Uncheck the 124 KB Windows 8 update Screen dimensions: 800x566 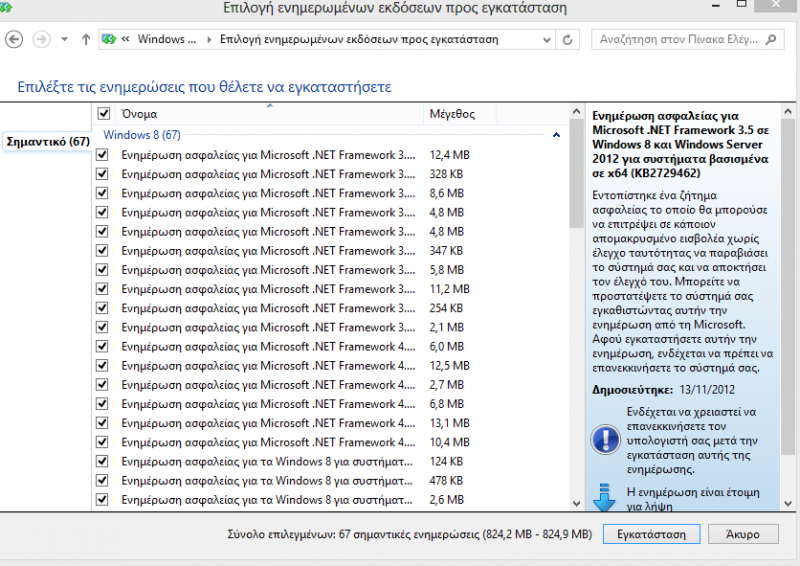[102, 461]
